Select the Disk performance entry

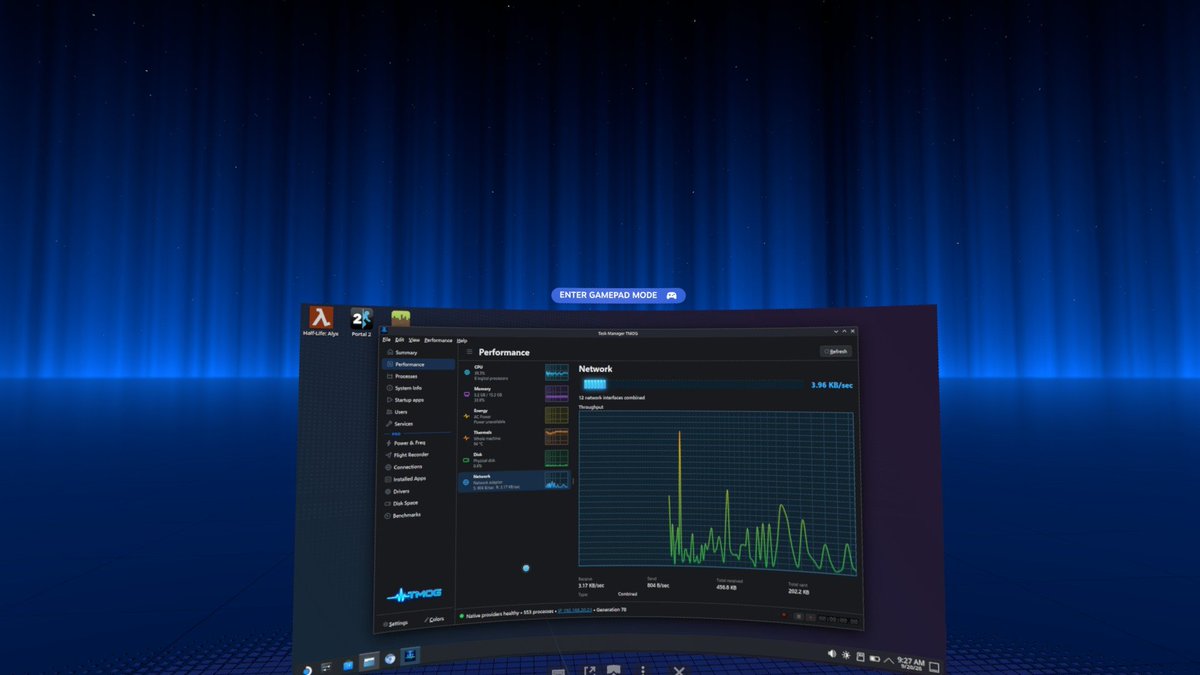point(515,459)
